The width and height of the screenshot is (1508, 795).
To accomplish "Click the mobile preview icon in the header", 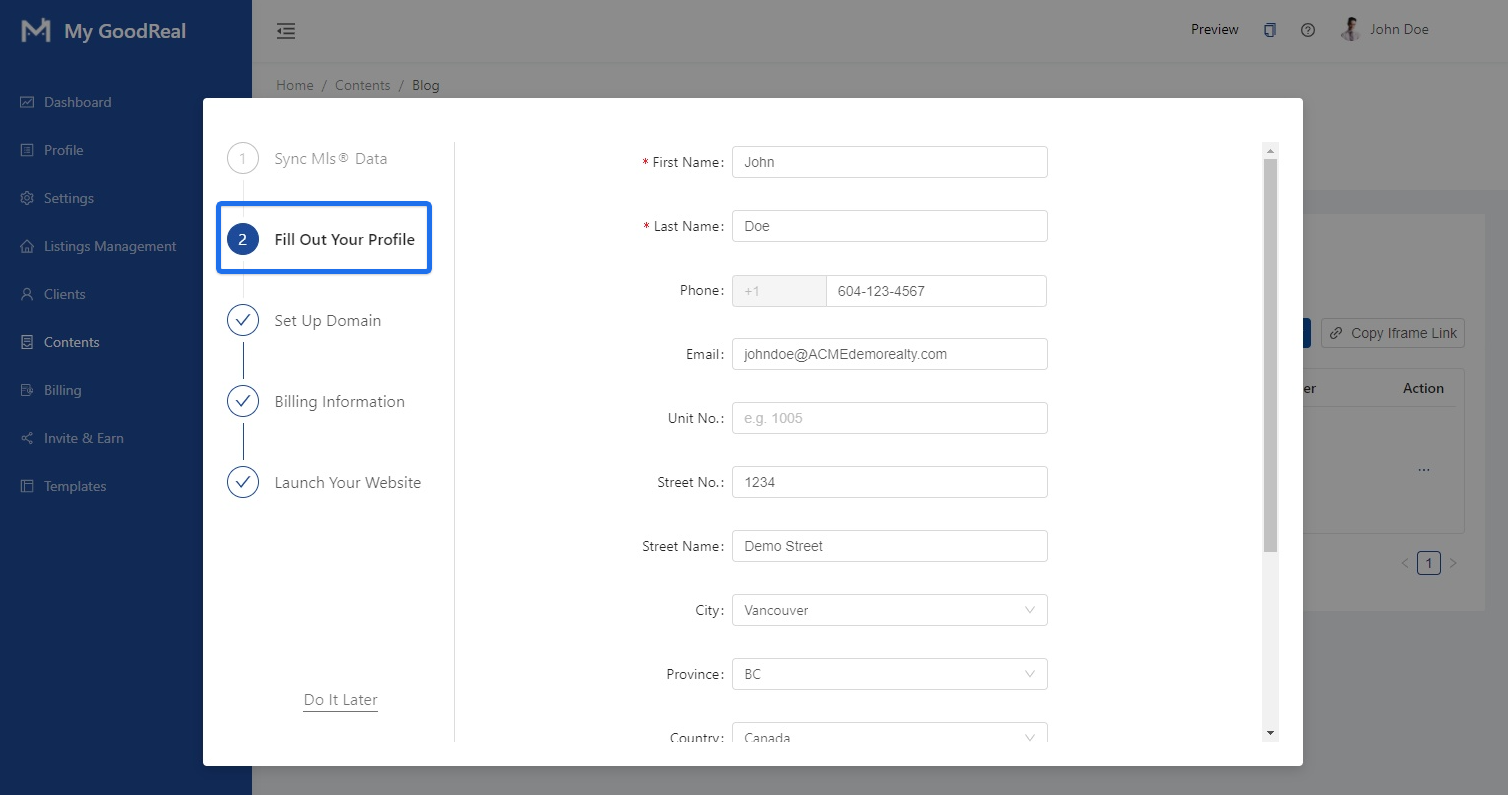I will pyautogui.click(x=1269, y=29).
